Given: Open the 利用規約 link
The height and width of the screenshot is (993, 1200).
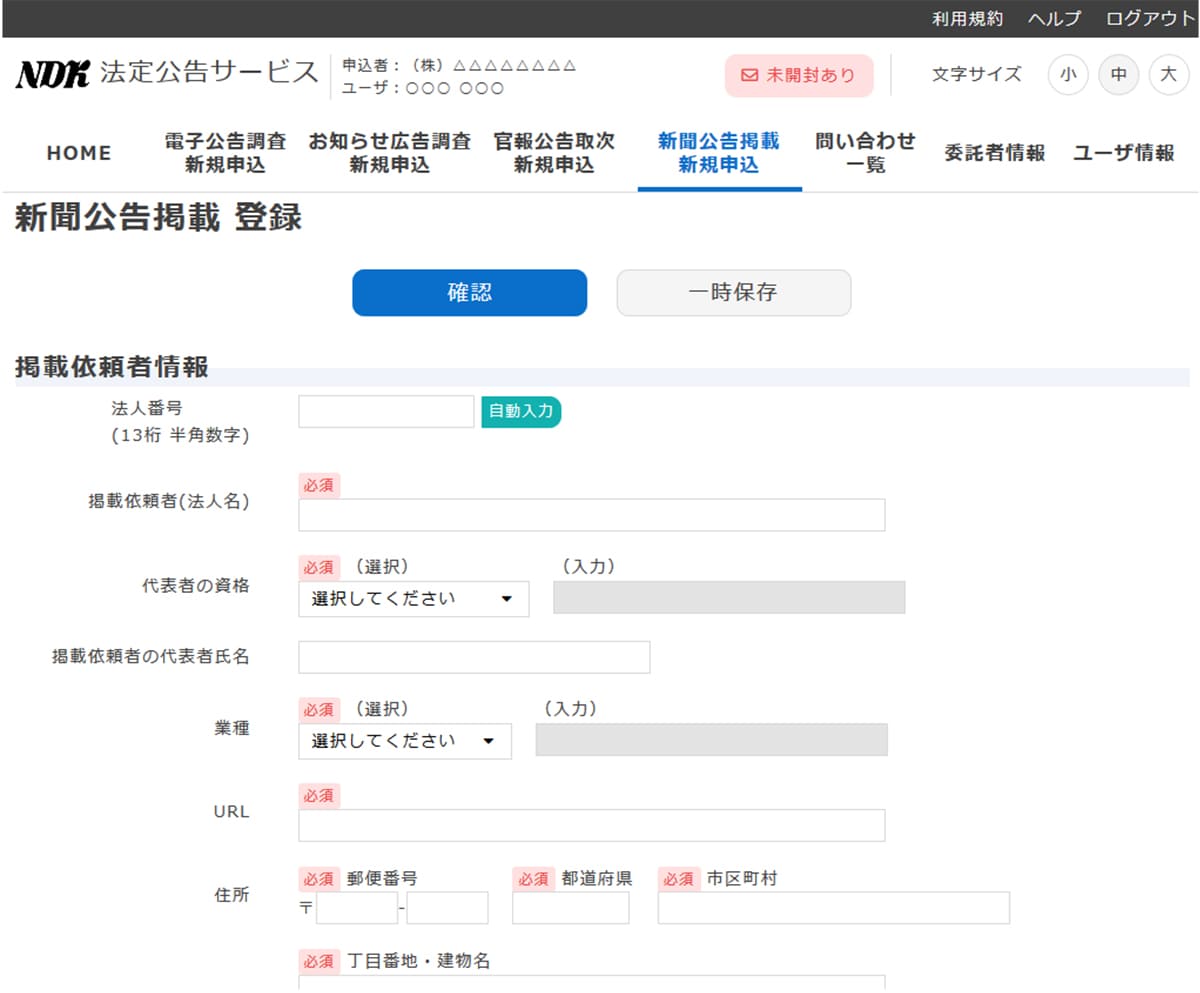Looking at the screenshot, I should 967,19.
